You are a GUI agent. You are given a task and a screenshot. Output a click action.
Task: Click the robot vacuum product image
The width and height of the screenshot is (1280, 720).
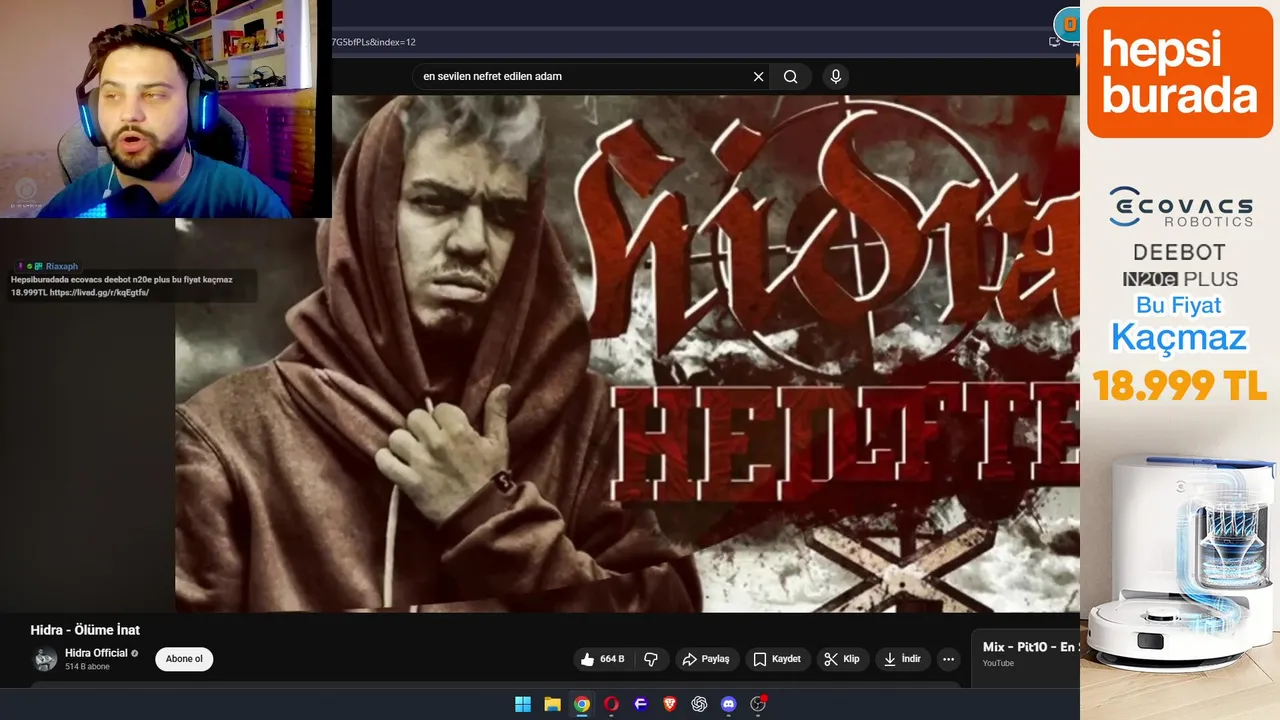click(1181, 562)
